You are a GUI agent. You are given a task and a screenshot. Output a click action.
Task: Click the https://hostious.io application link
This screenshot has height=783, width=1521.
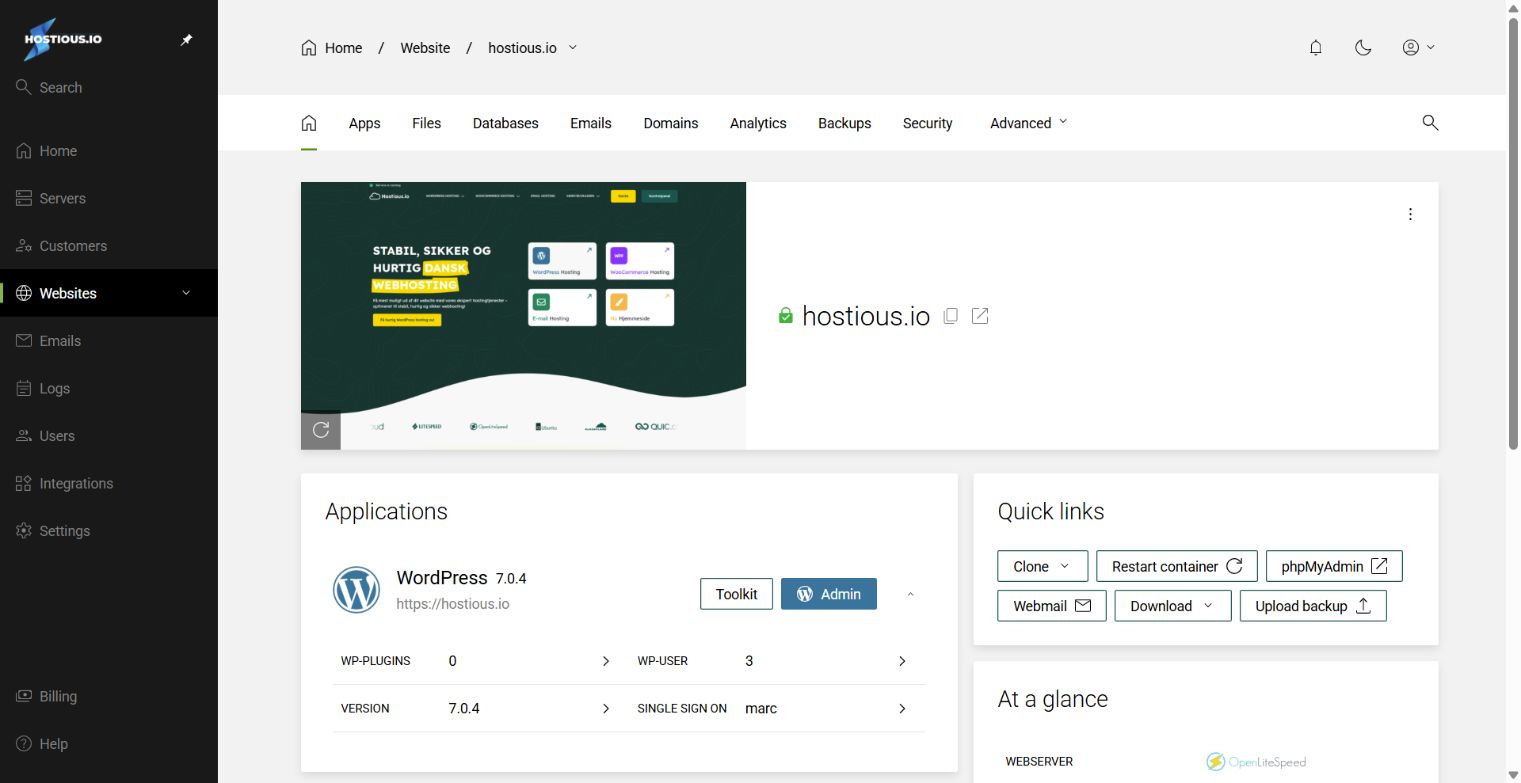pyautogui.click(x=453, y=604)
